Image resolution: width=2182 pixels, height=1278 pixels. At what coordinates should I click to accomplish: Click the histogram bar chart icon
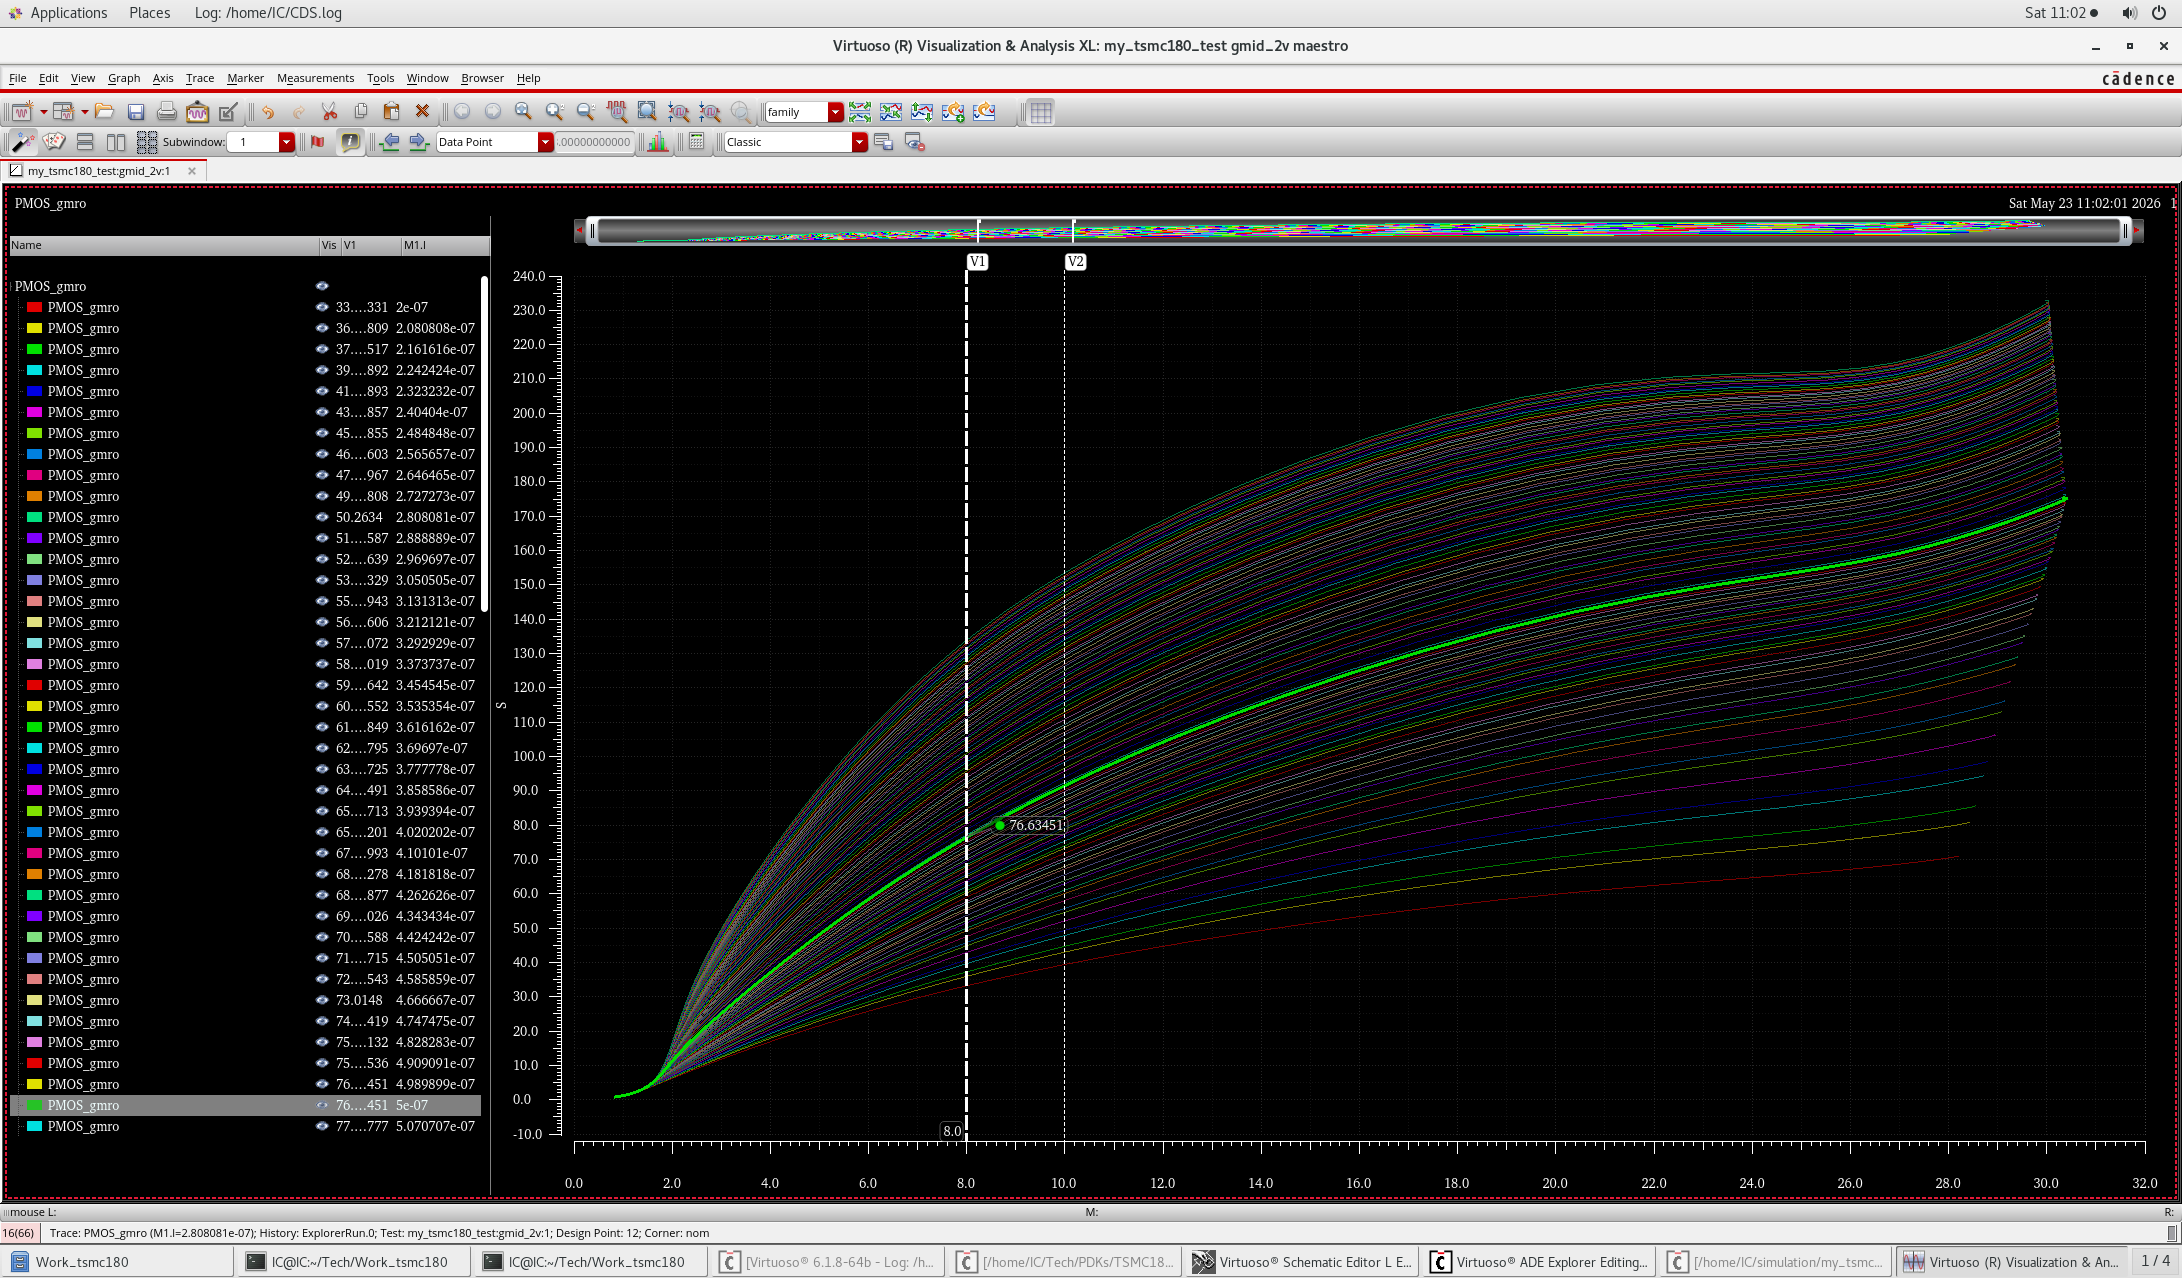pos(658,142)
